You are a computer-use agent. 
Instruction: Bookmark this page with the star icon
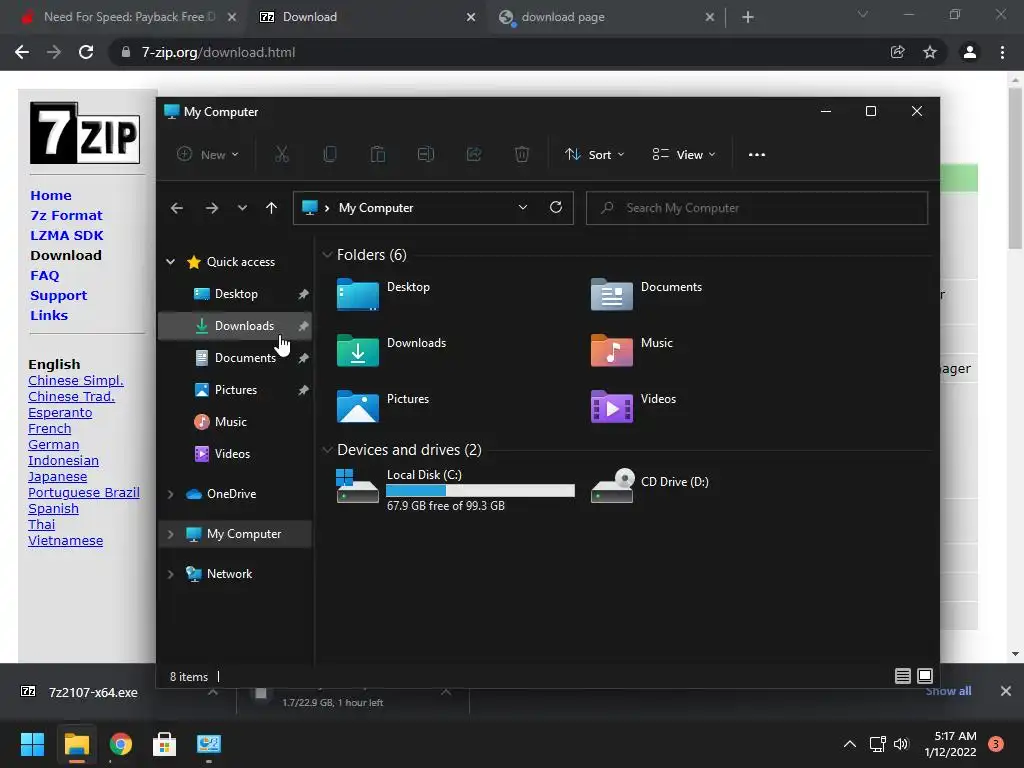[x=930, y=52]
